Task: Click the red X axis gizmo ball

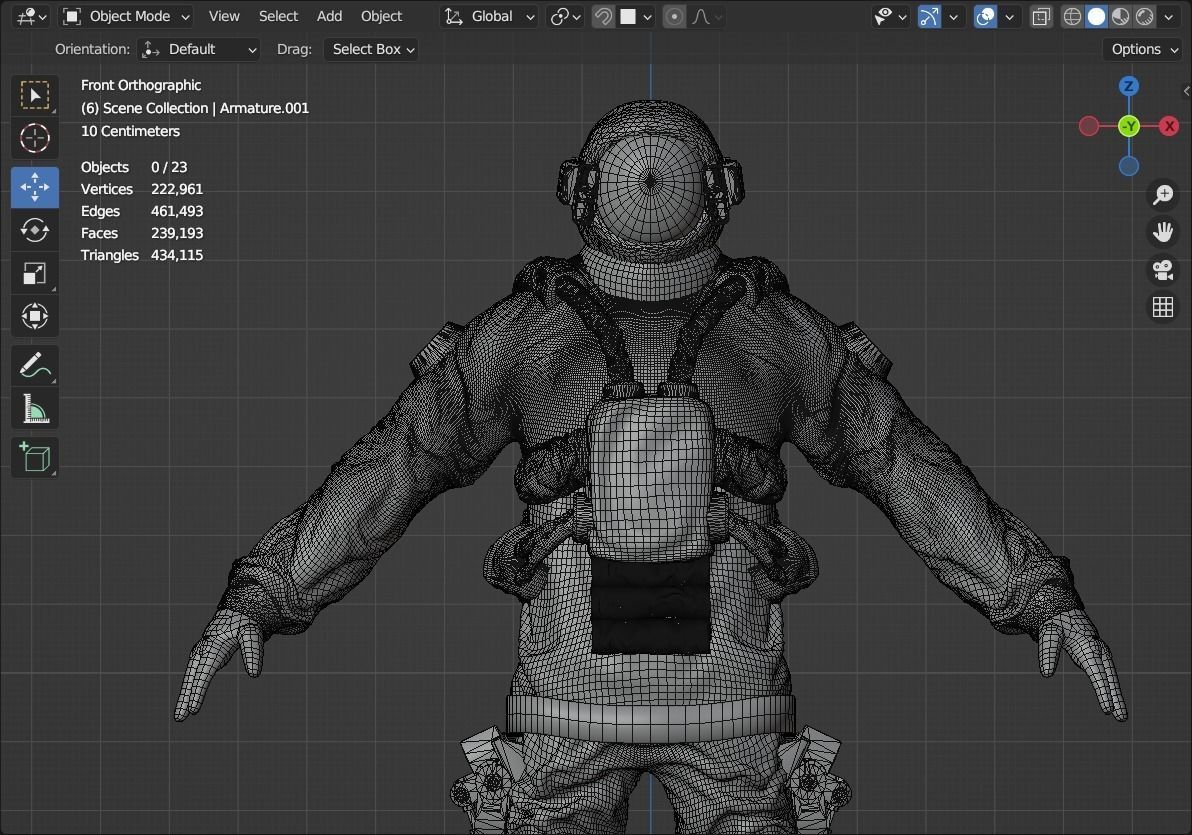Action: [1169, 126]
